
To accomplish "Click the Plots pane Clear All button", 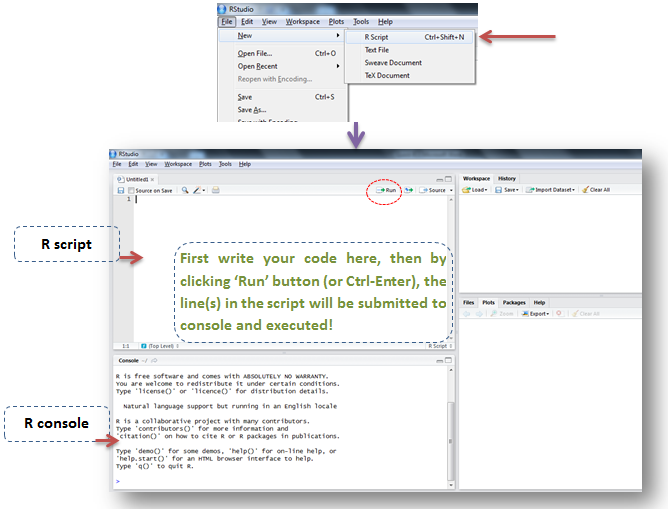I will (586, 313).
